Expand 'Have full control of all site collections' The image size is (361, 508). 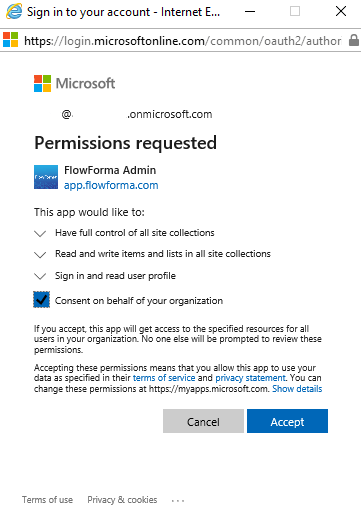(40, 233)
